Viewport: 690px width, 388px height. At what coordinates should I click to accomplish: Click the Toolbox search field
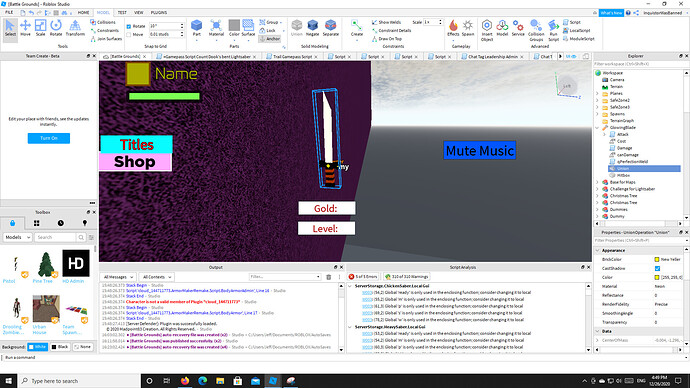55,237
